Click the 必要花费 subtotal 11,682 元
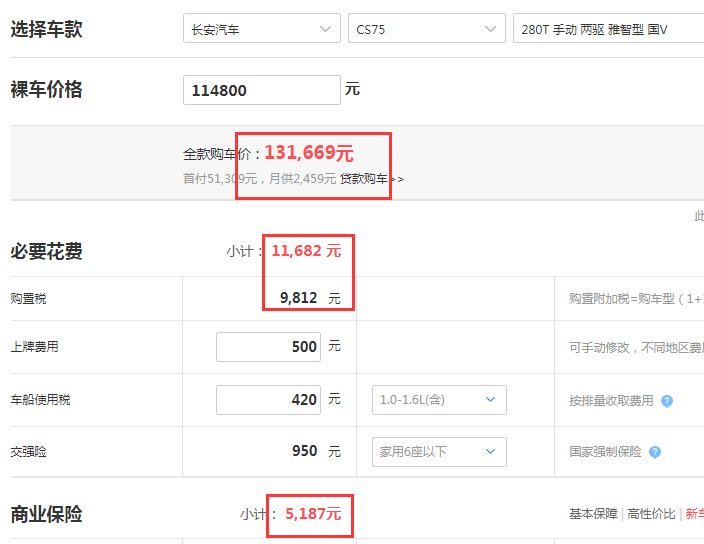Viewport: 704px width, 544px height. pos(306,251)
